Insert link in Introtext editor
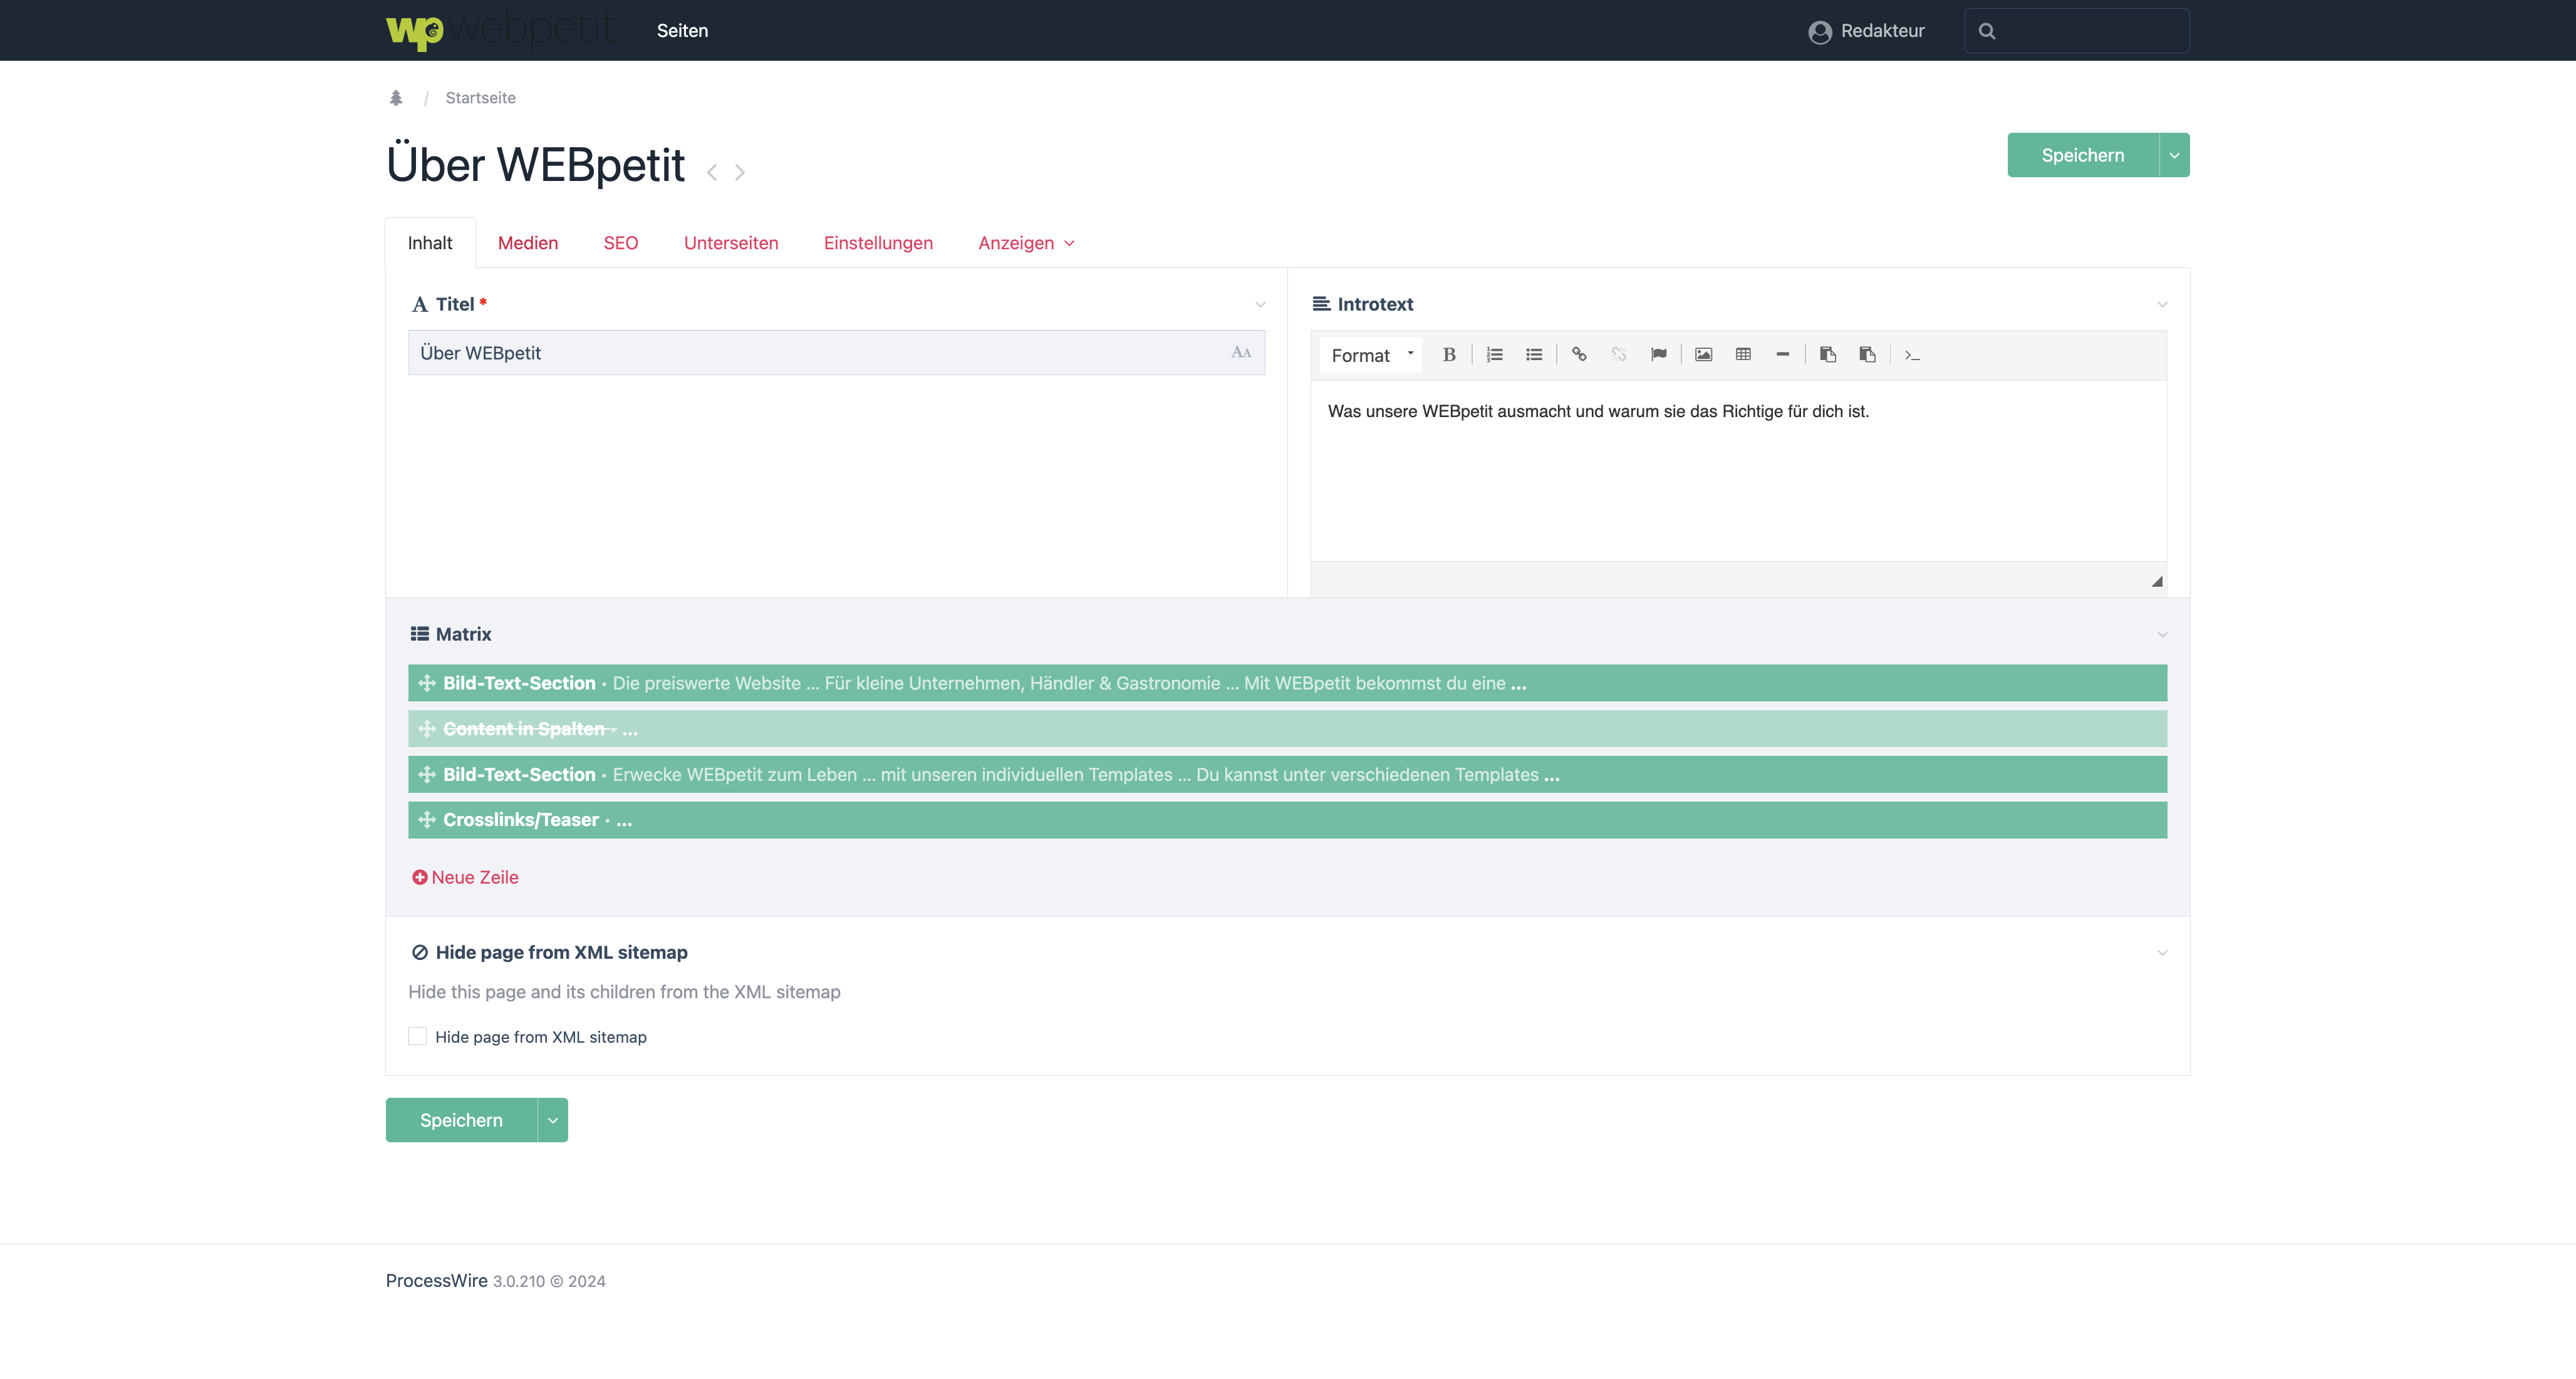 [1580, 355]
